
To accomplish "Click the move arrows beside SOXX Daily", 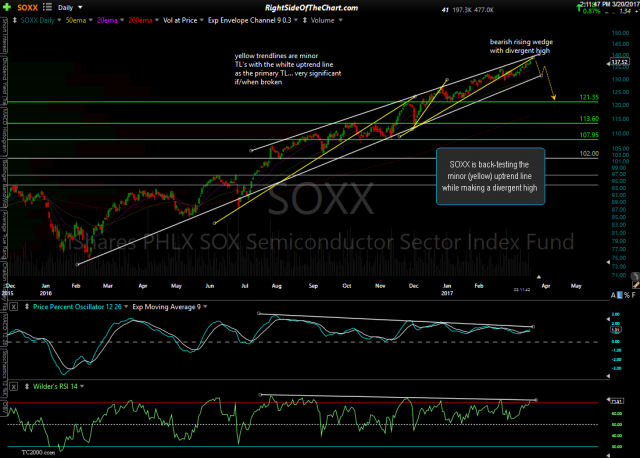I will (15, 20).
